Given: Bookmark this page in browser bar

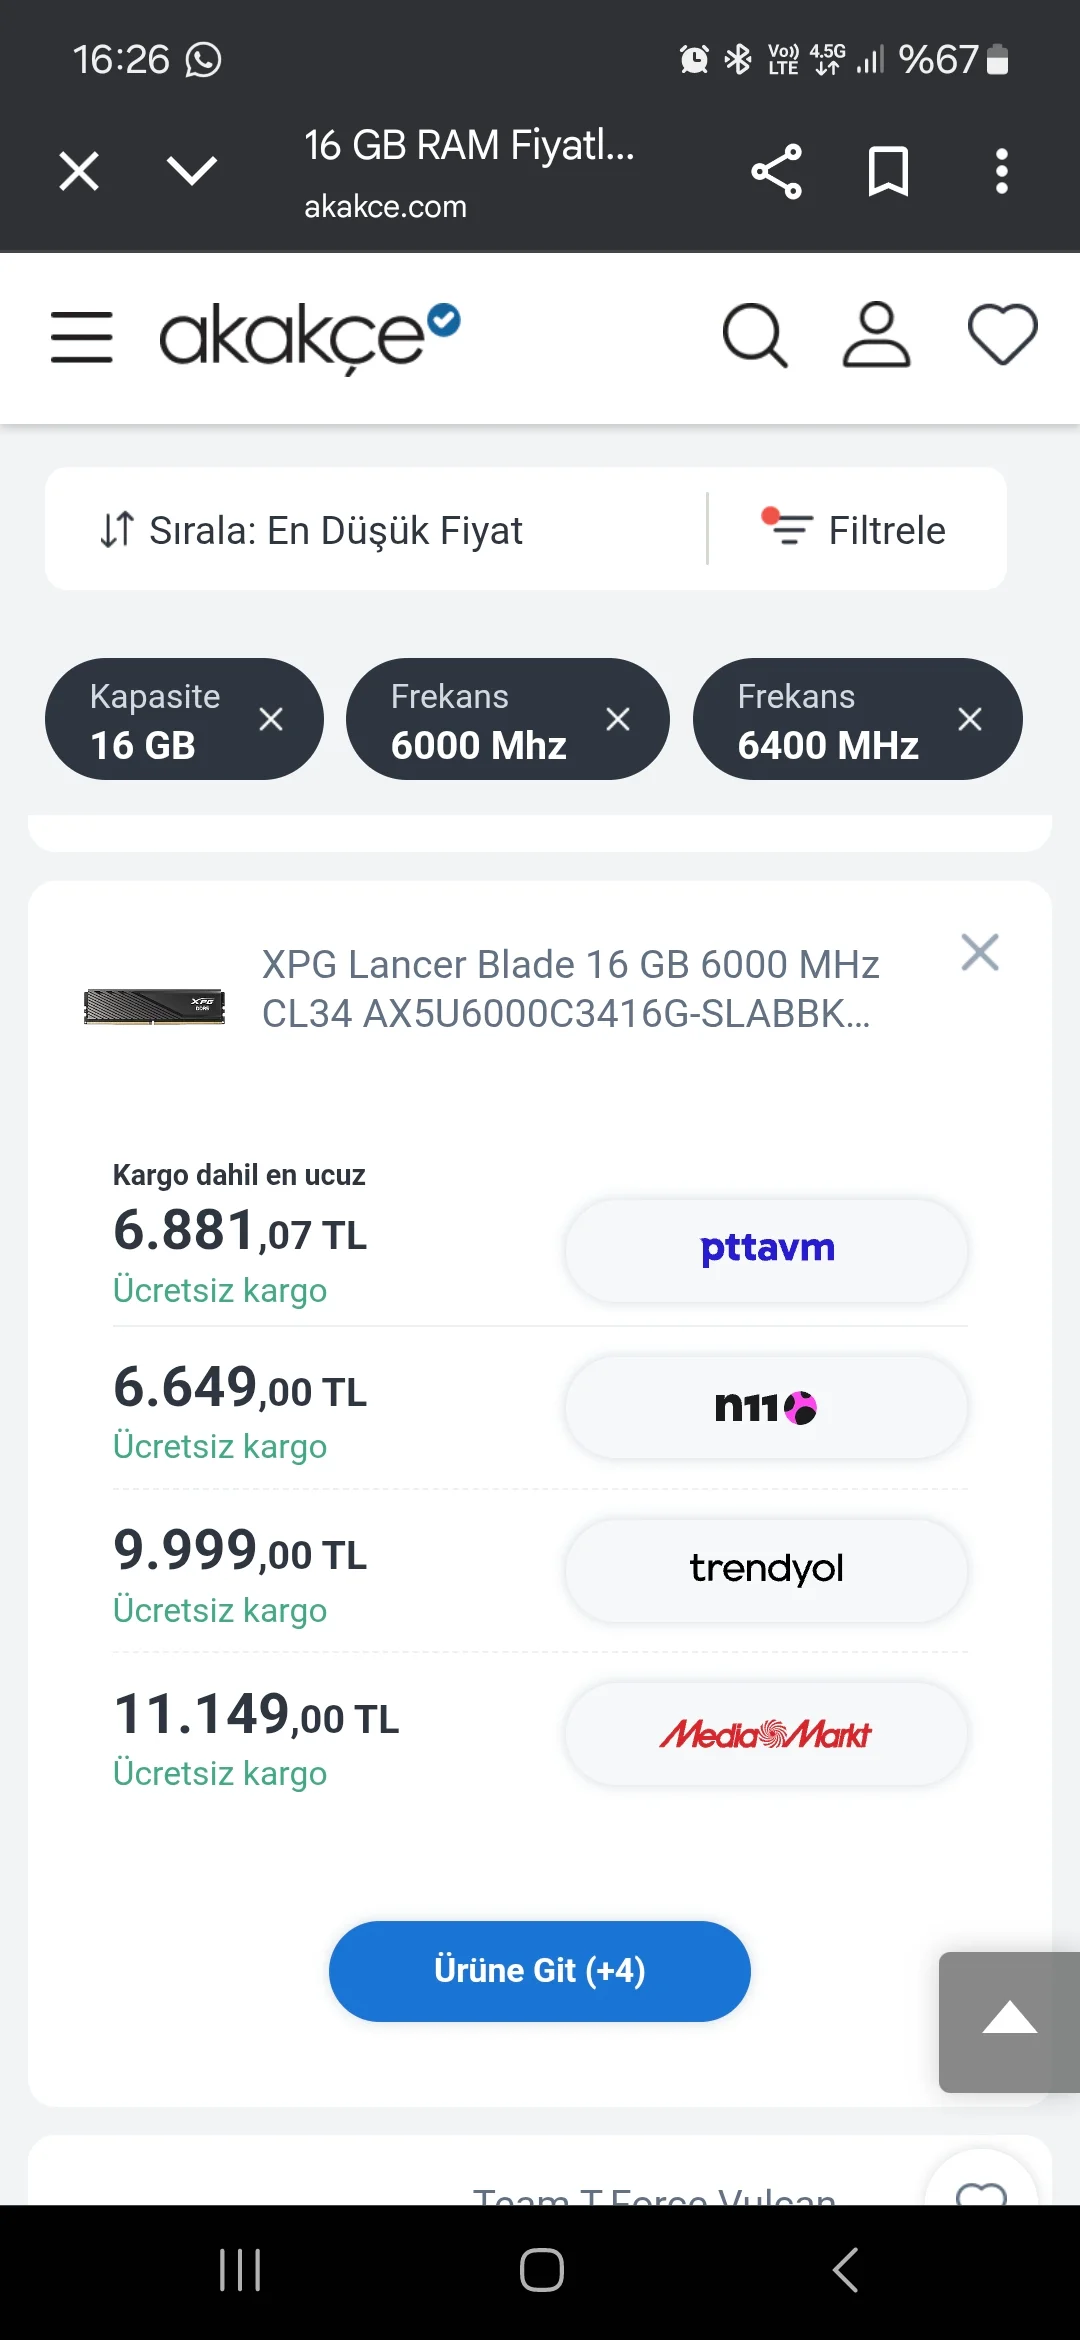Looking at the screenshot, I should pos(888,172).
